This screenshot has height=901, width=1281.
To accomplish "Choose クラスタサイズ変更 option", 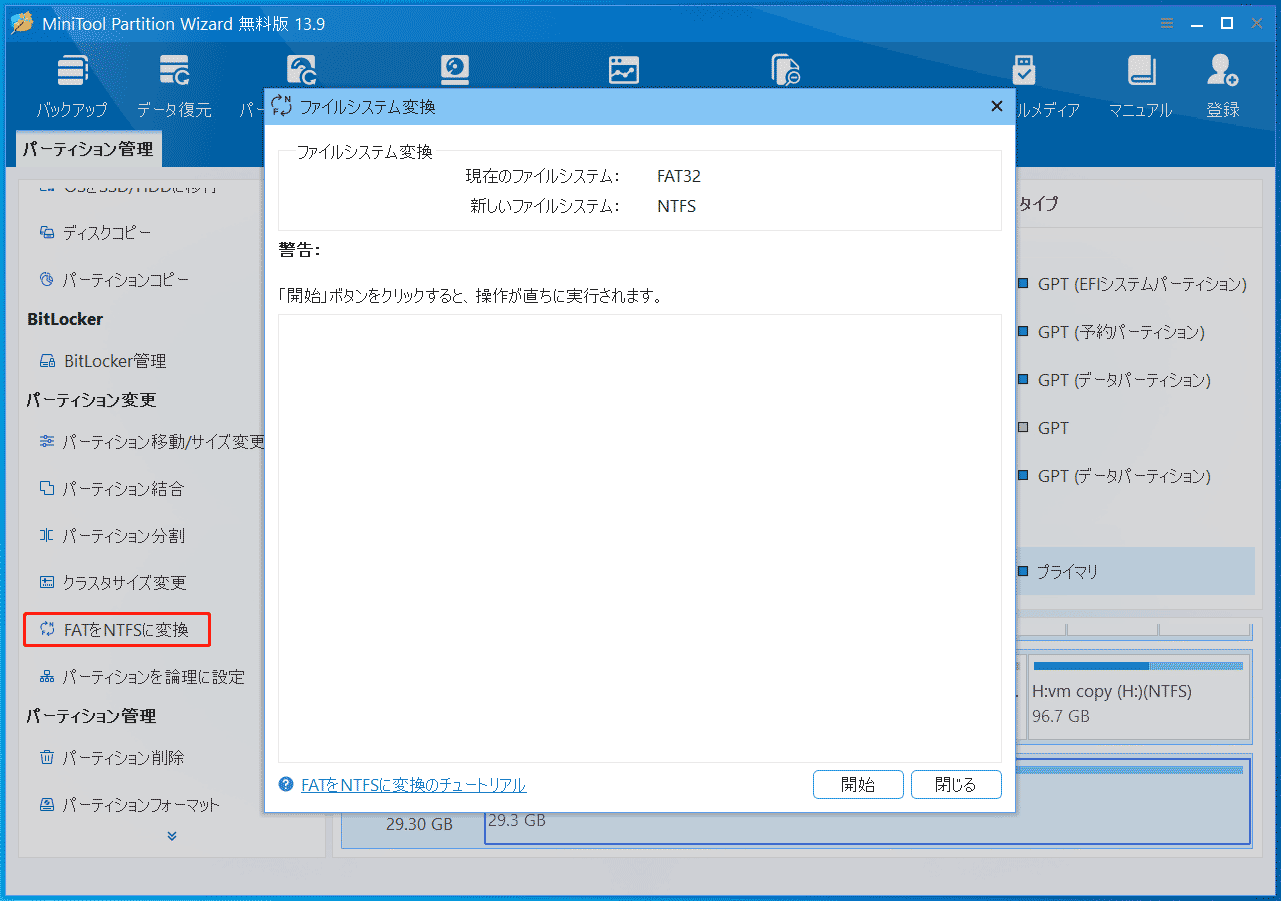I will click(x=112, y=583).
